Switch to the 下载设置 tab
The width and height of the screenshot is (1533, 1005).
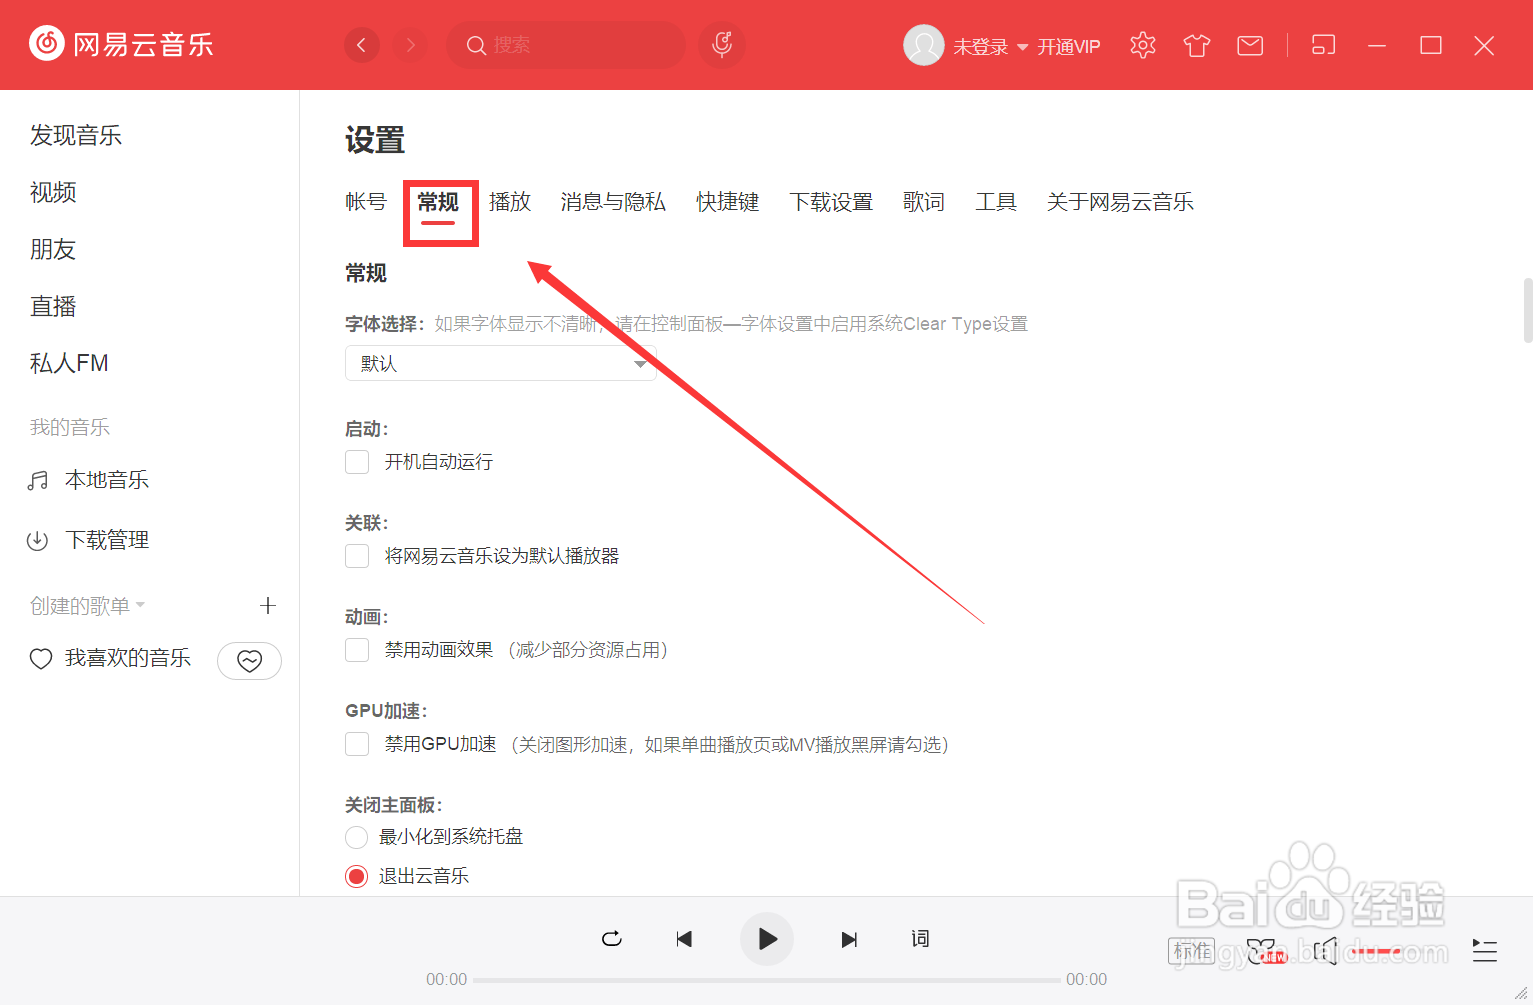click(x=831, y=201)
